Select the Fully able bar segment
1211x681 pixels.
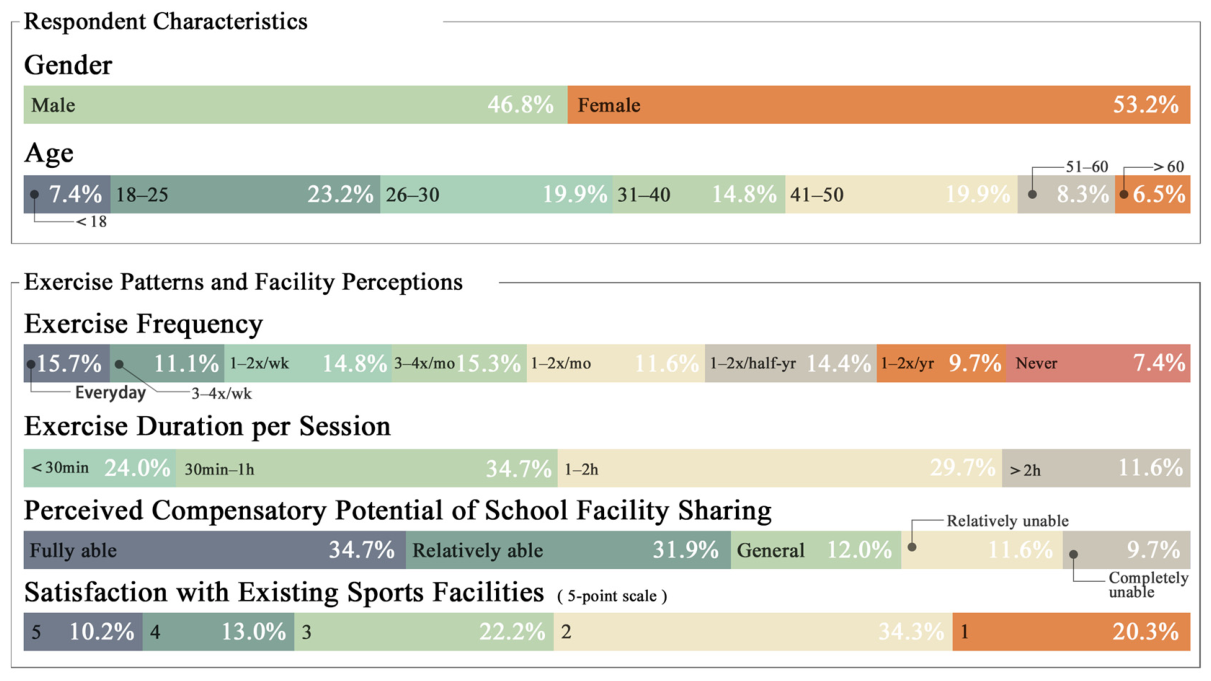click(x=214, y=550)
